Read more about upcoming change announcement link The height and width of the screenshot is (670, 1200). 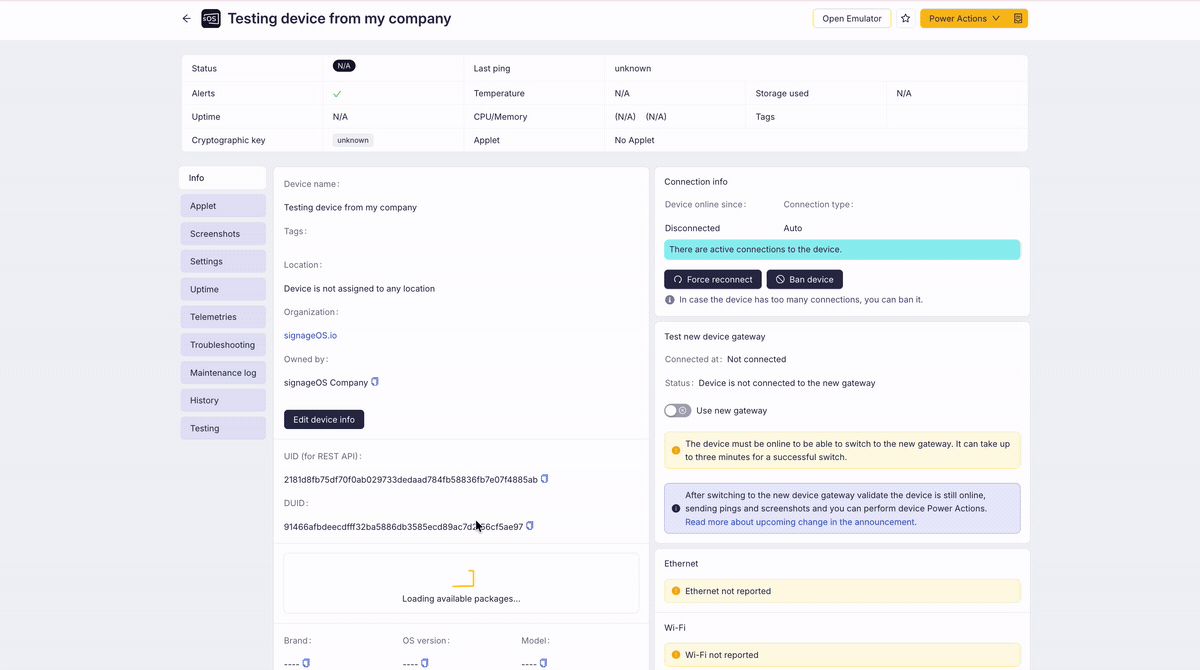800,522
